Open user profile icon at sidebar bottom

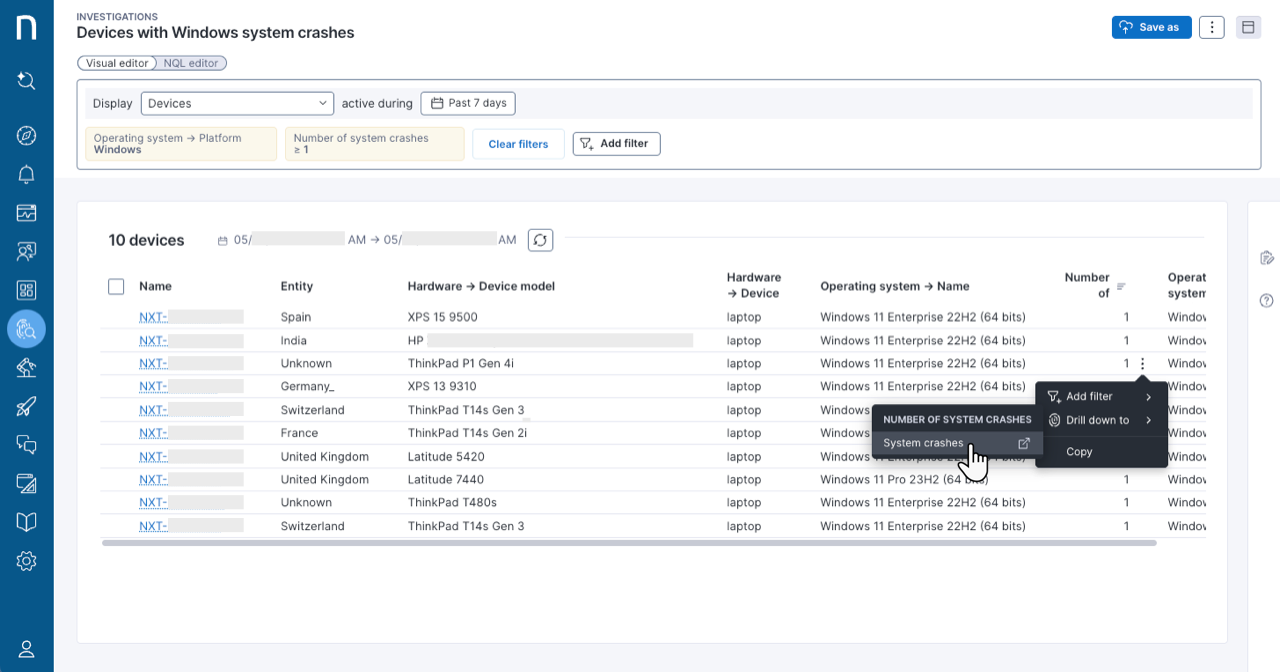(27, 649)
